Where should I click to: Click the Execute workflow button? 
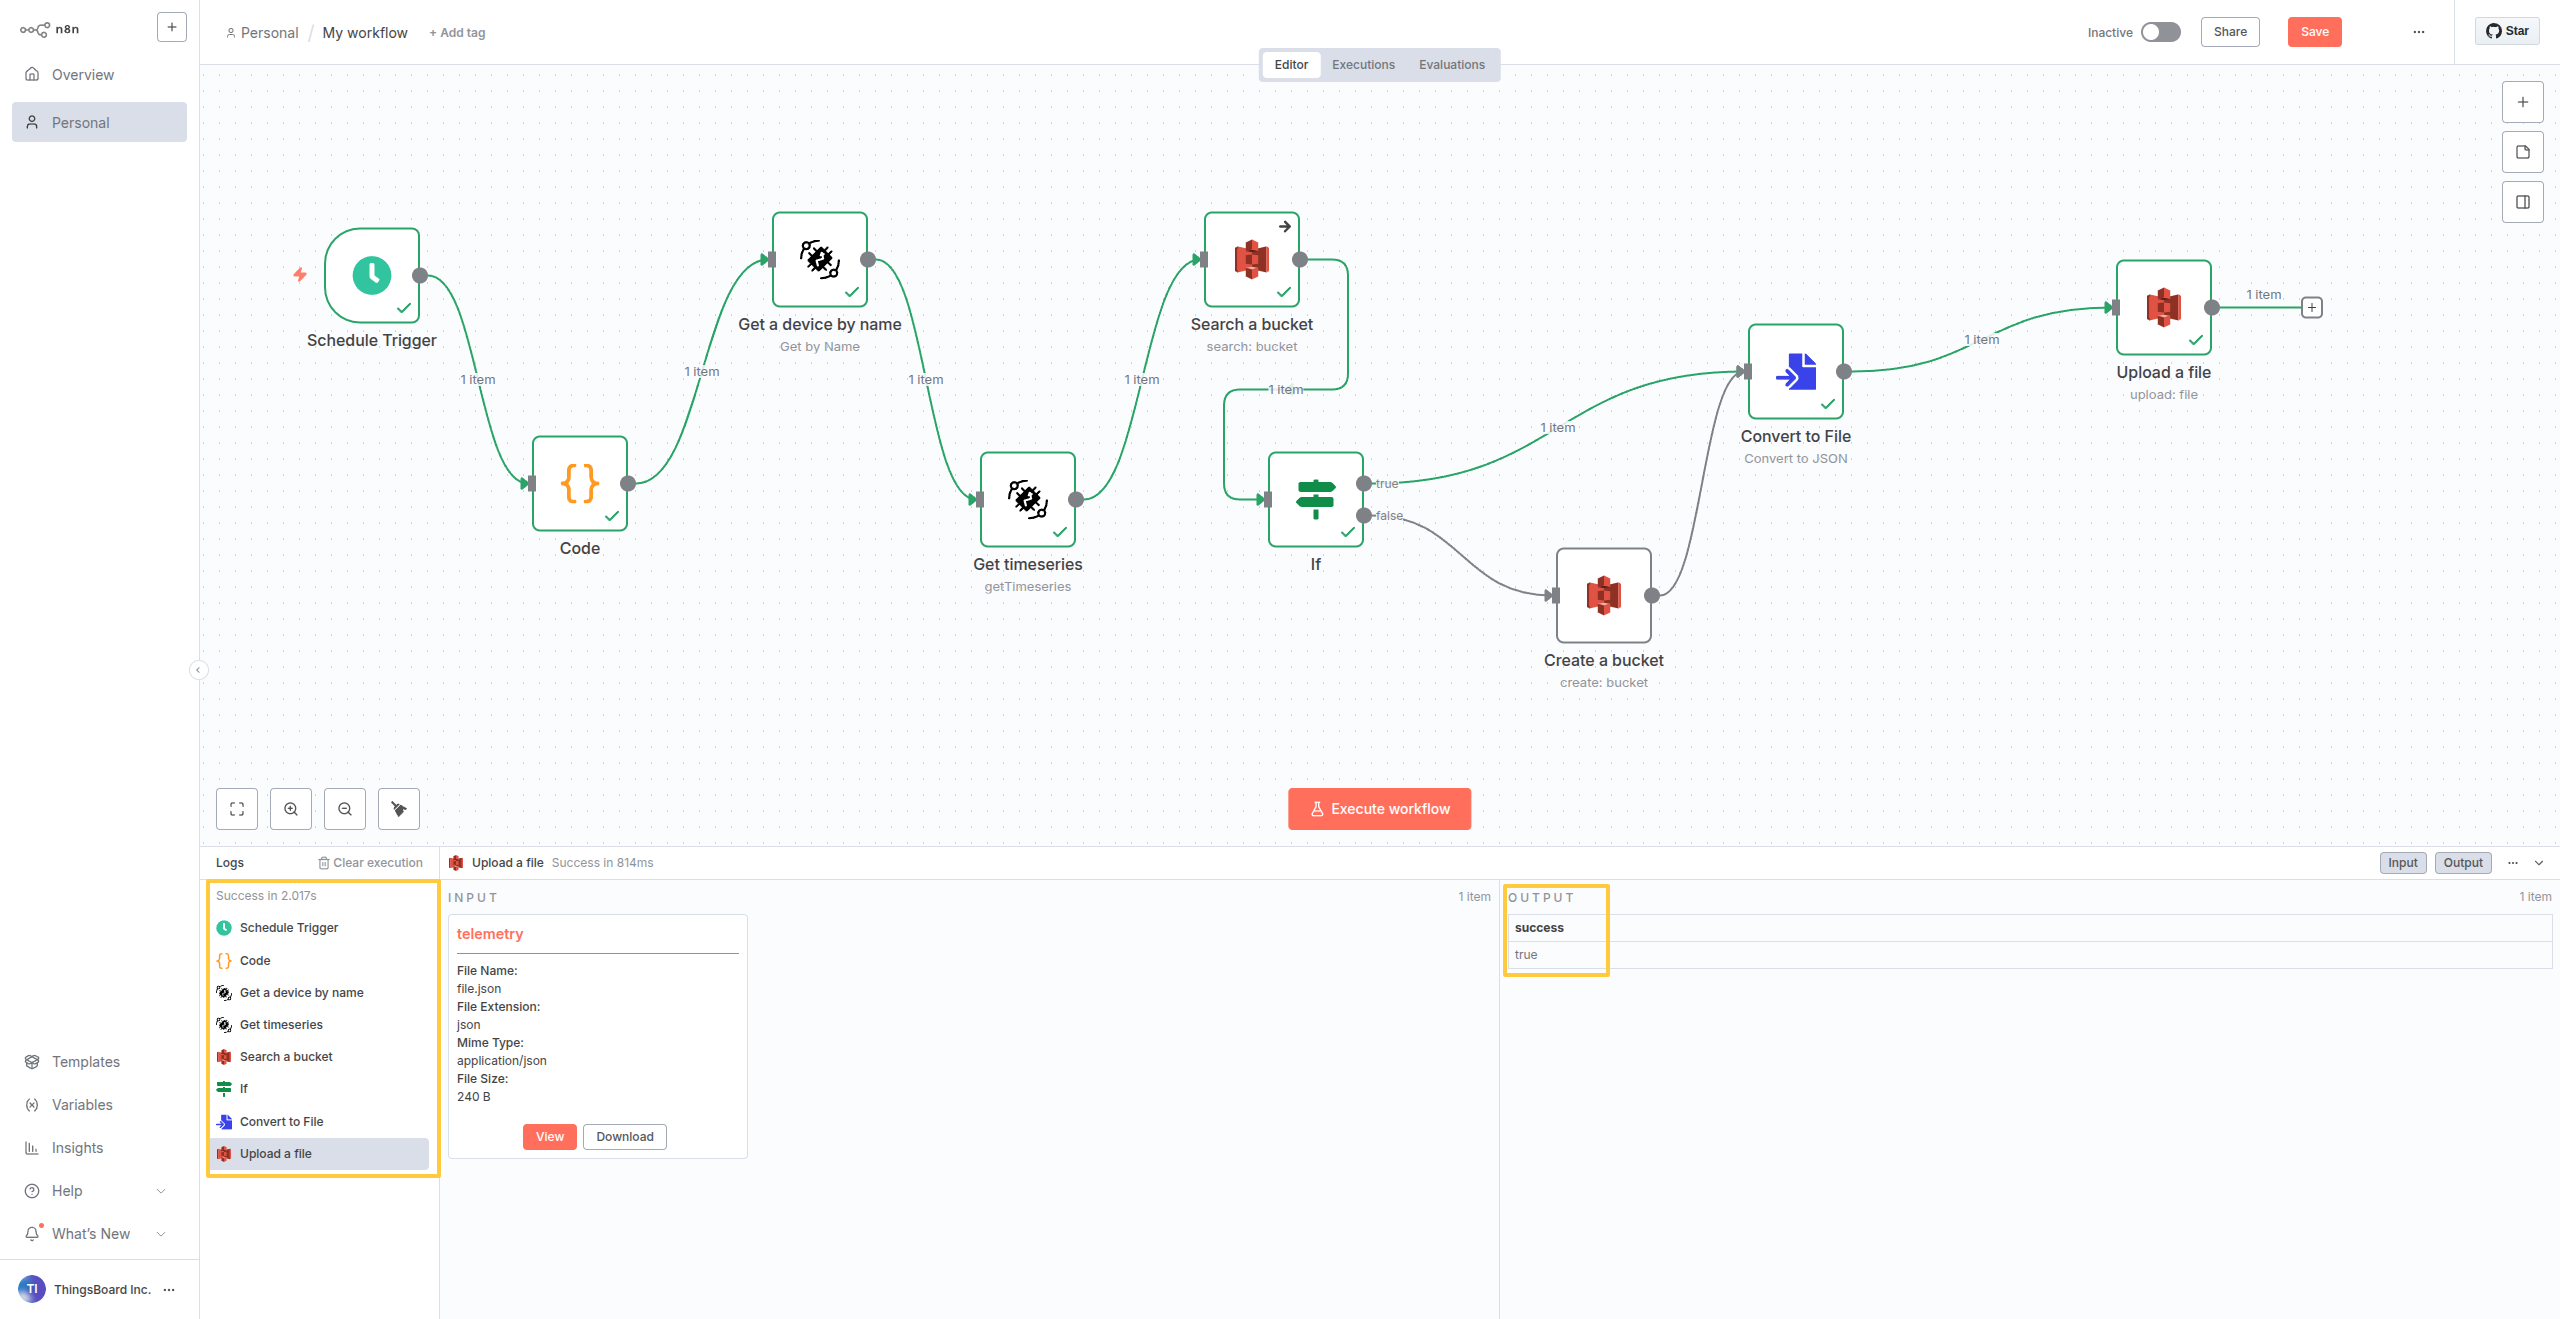[1379, 809]
